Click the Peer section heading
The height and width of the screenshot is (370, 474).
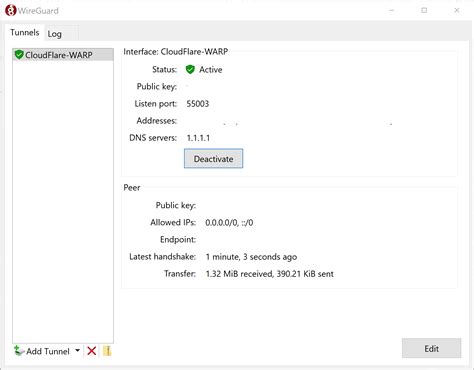tap(132, 188)
